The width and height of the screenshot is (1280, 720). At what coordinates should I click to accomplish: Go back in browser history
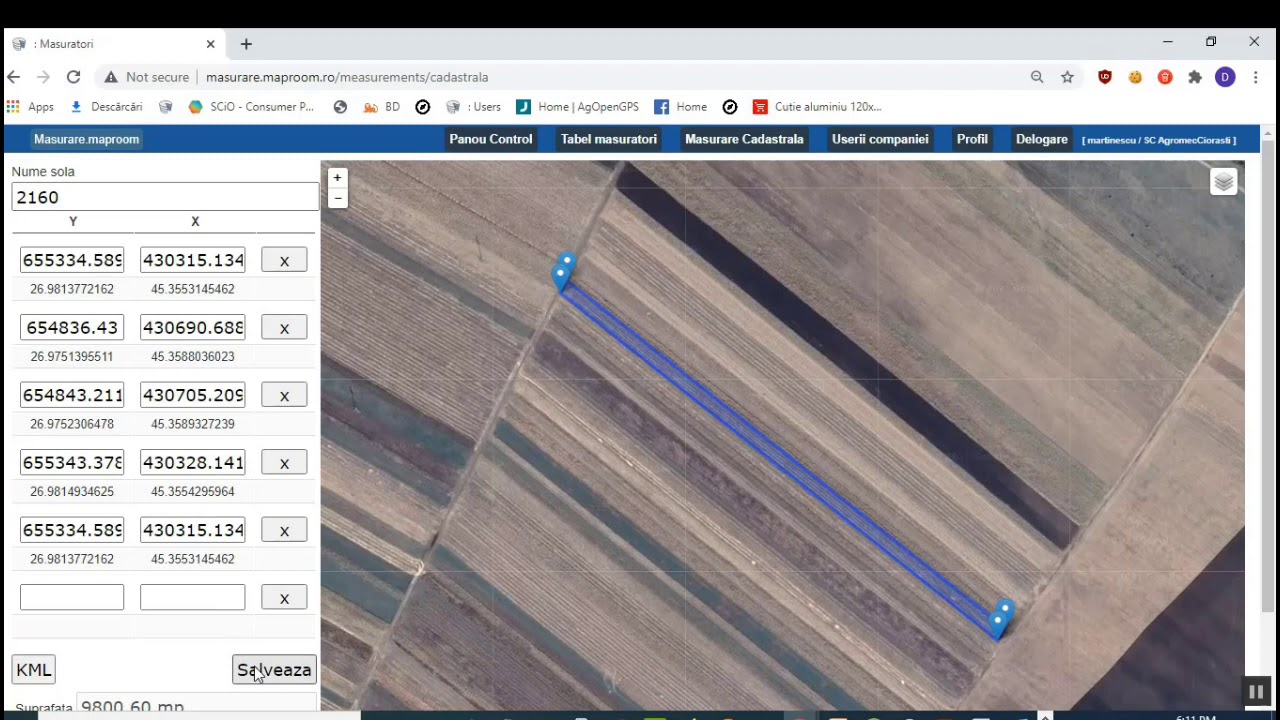(14, 77)
